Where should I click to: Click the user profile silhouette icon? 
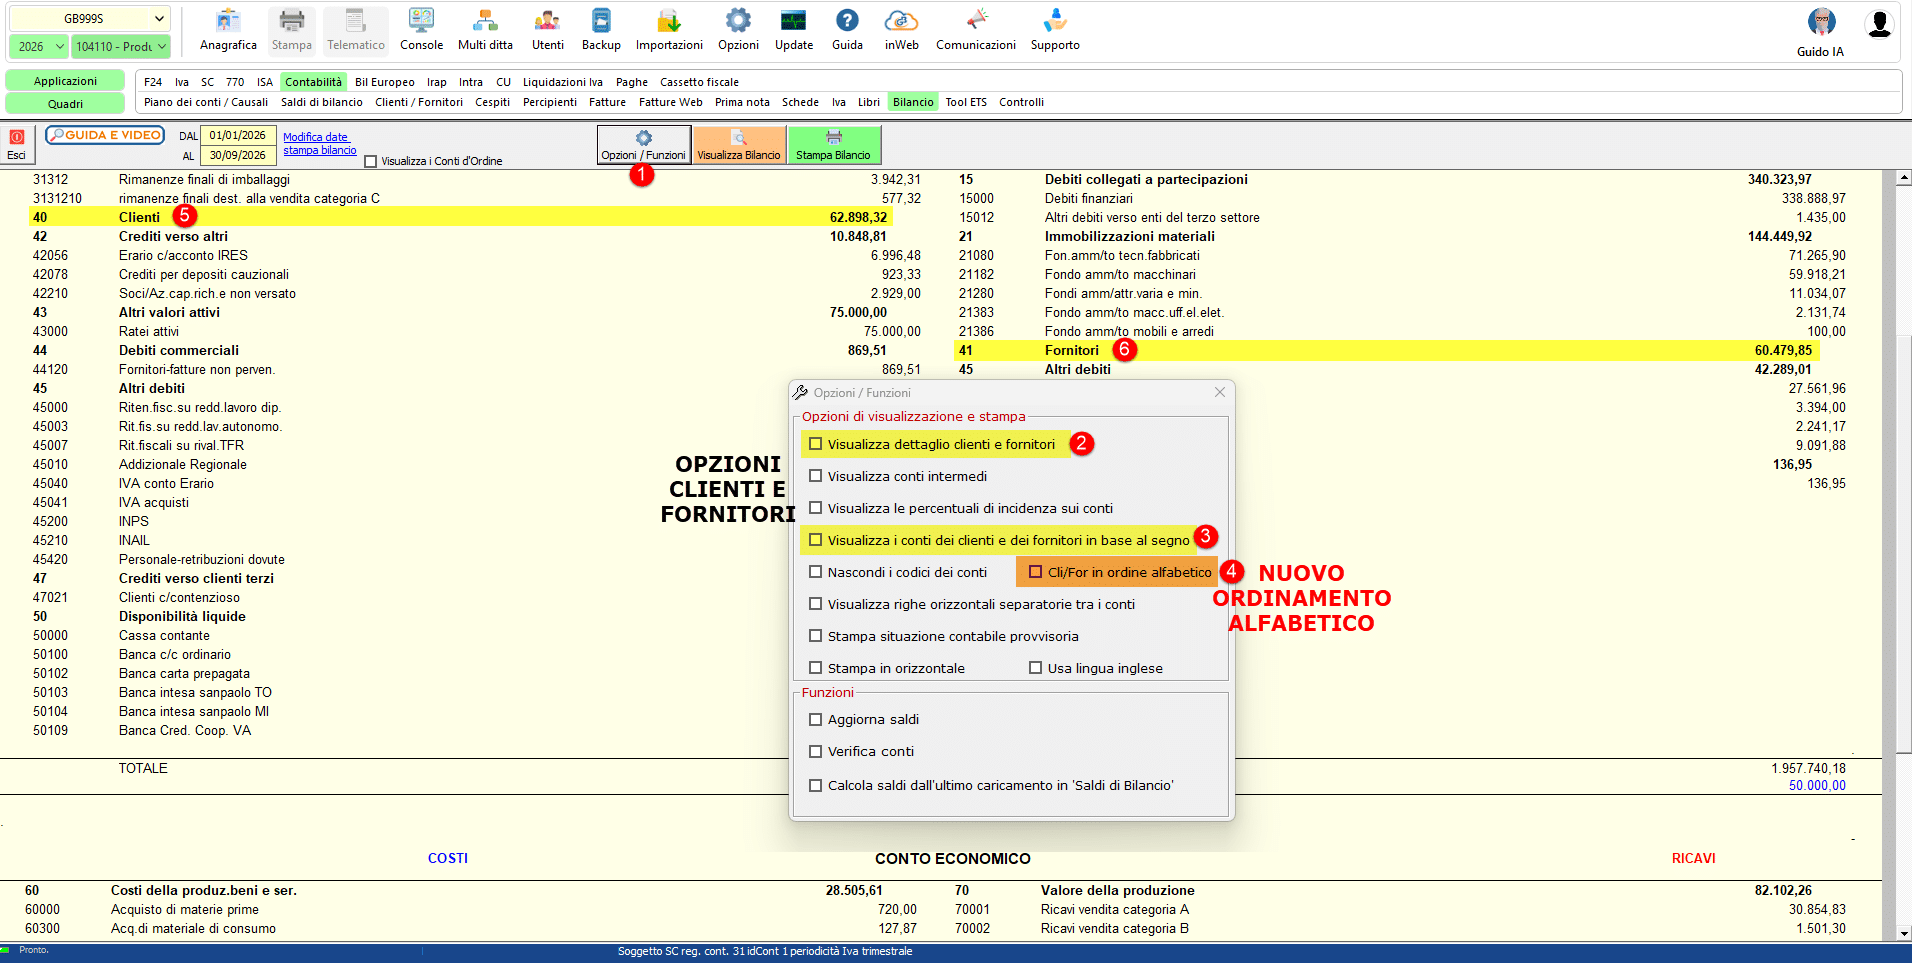coord(1879,24)
